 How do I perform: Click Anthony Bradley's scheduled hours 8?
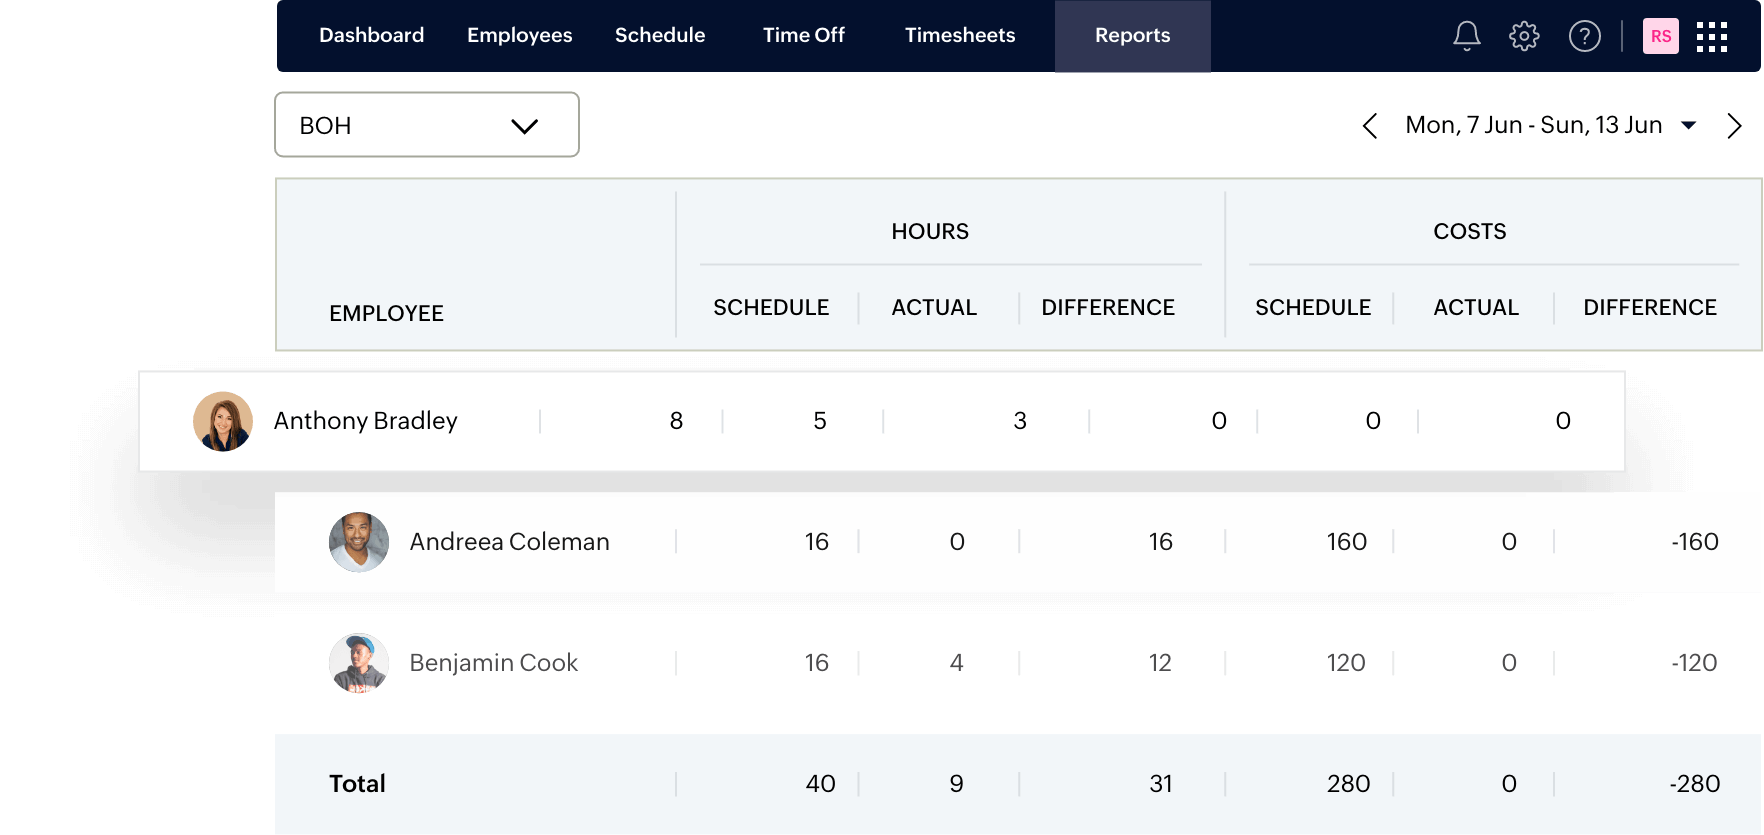click(677, 421)
